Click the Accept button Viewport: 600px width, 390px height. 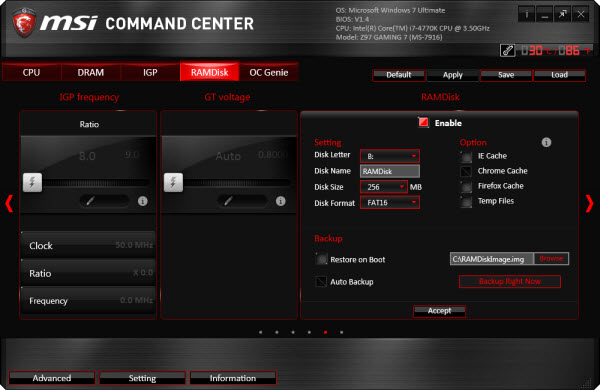click(x=439, y=311)
